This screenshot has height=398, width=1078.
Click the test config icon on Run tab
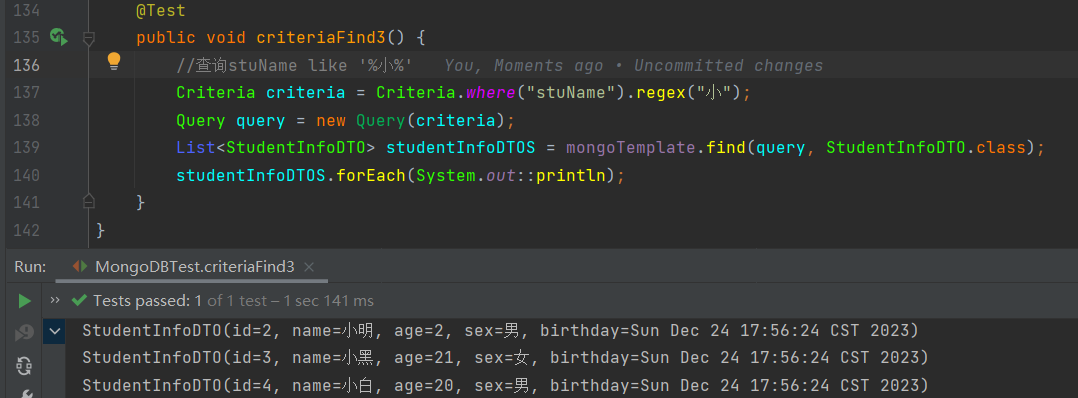80,267
